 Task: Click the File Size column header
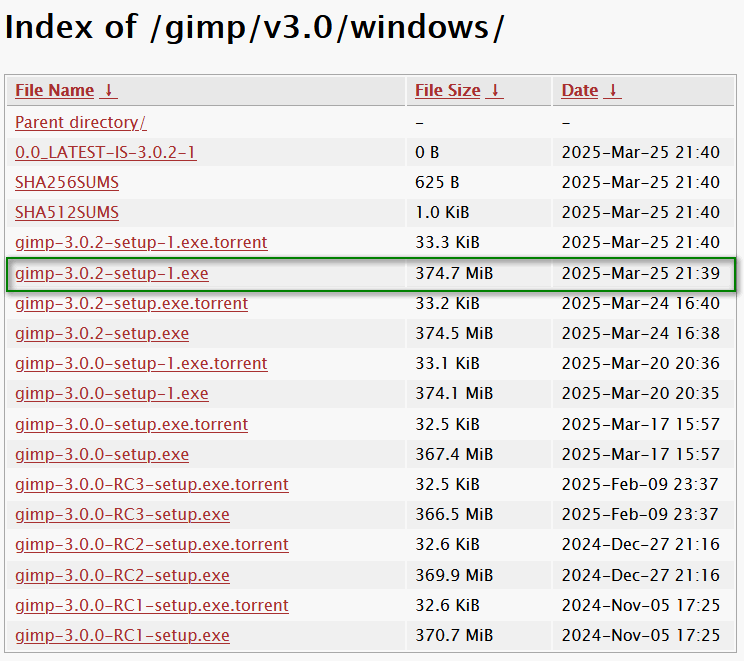point(447,90)
